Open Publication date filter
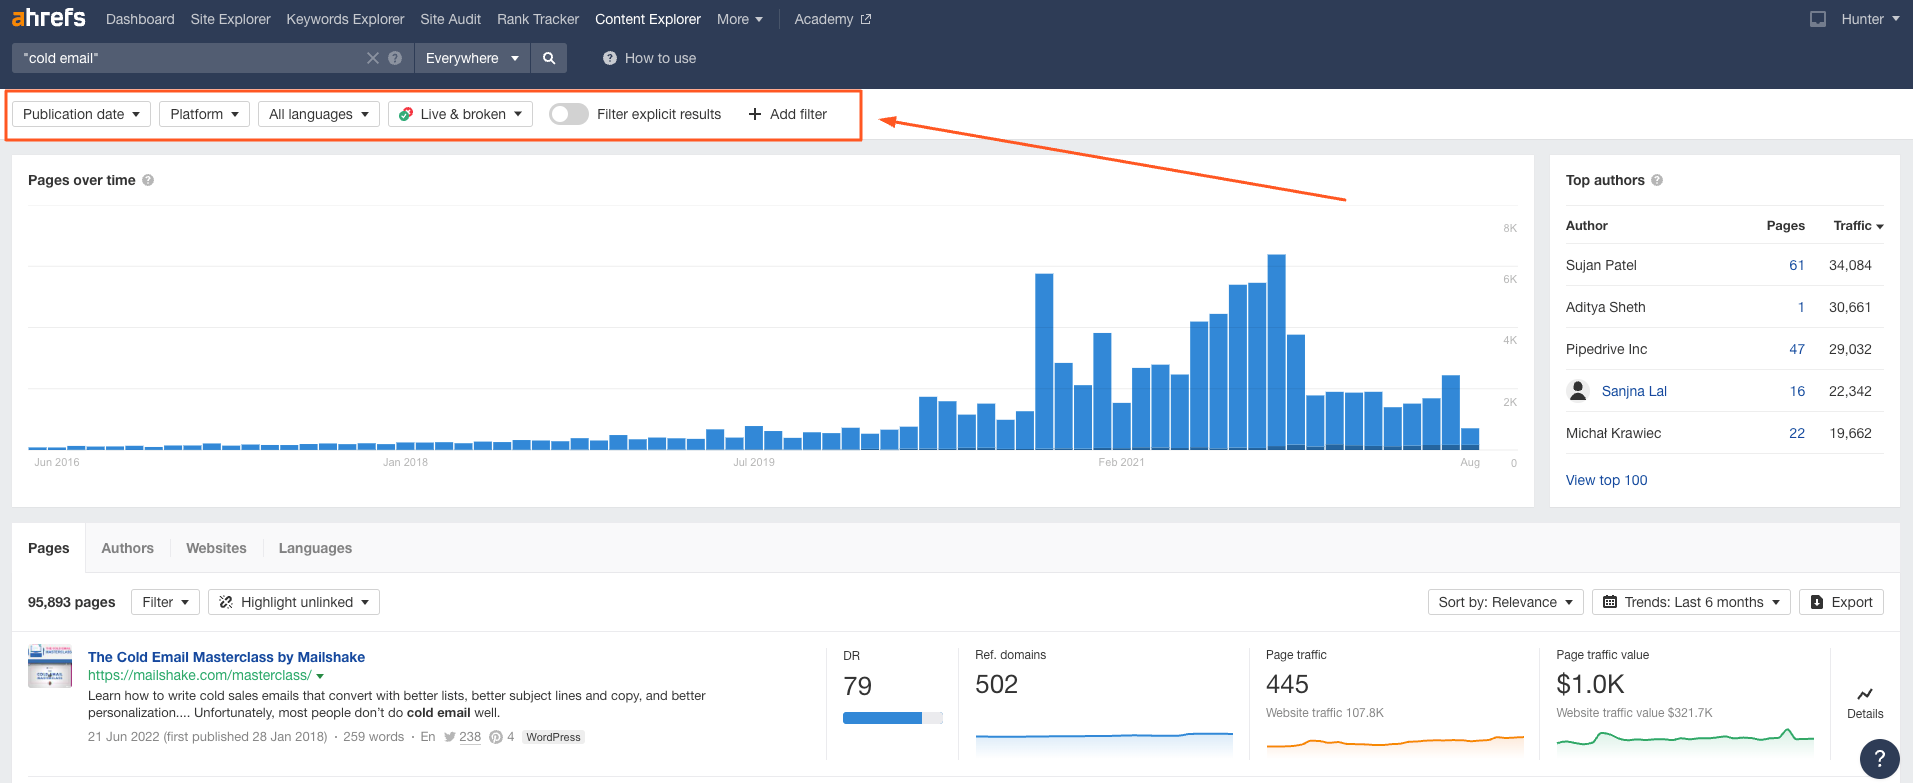 click(81, 114)
